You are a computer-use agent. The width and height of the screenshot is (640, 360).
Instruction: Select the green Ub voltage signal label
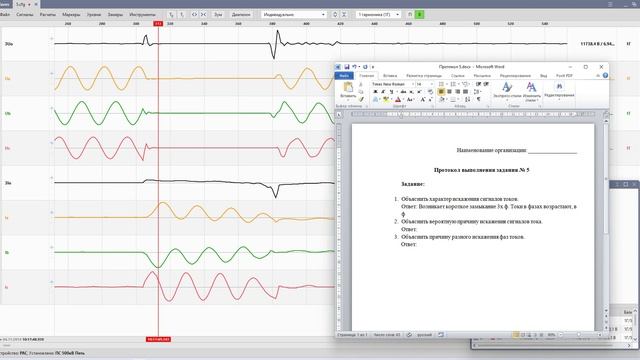coord(8,113)
